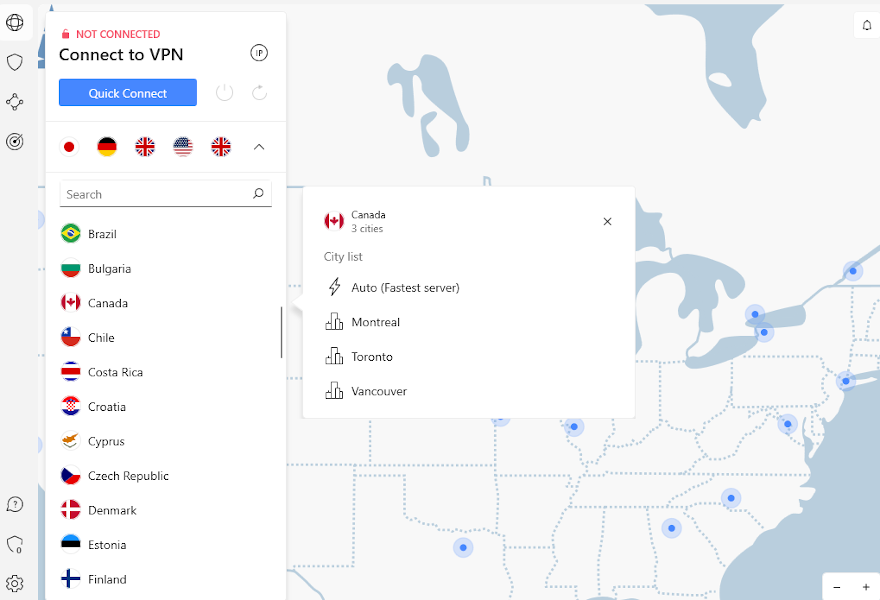Viewport: 880px width, 600px height.
Task: Select Costa Rica in country list
Action: pos(115,372)
